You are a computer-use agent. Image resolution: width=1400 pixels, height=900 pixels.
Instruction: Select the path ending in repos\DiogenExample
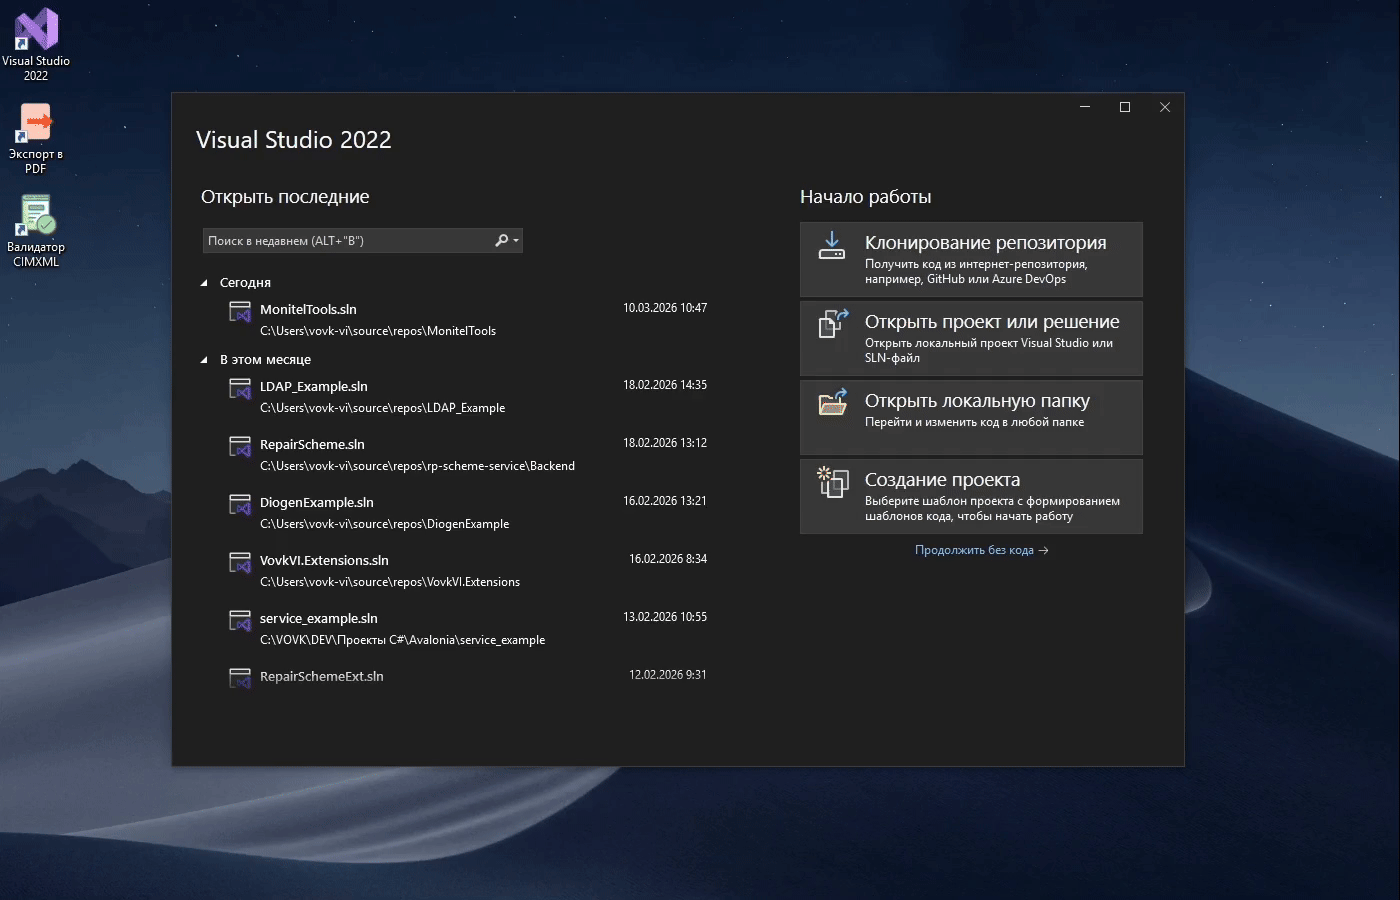[x=385, y=524]
